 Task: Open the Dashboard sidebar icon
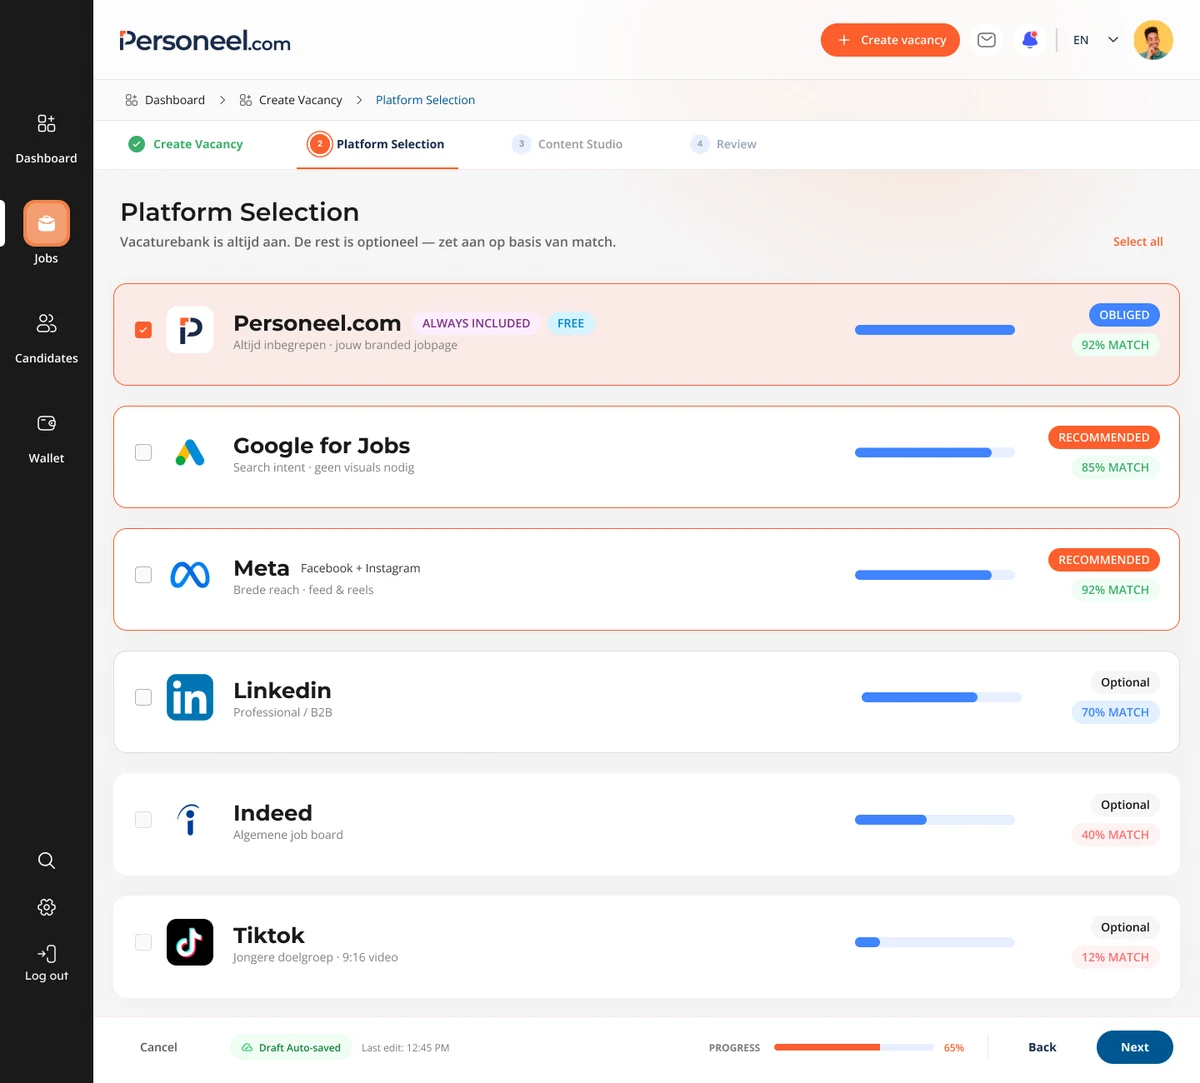(46, 123)
